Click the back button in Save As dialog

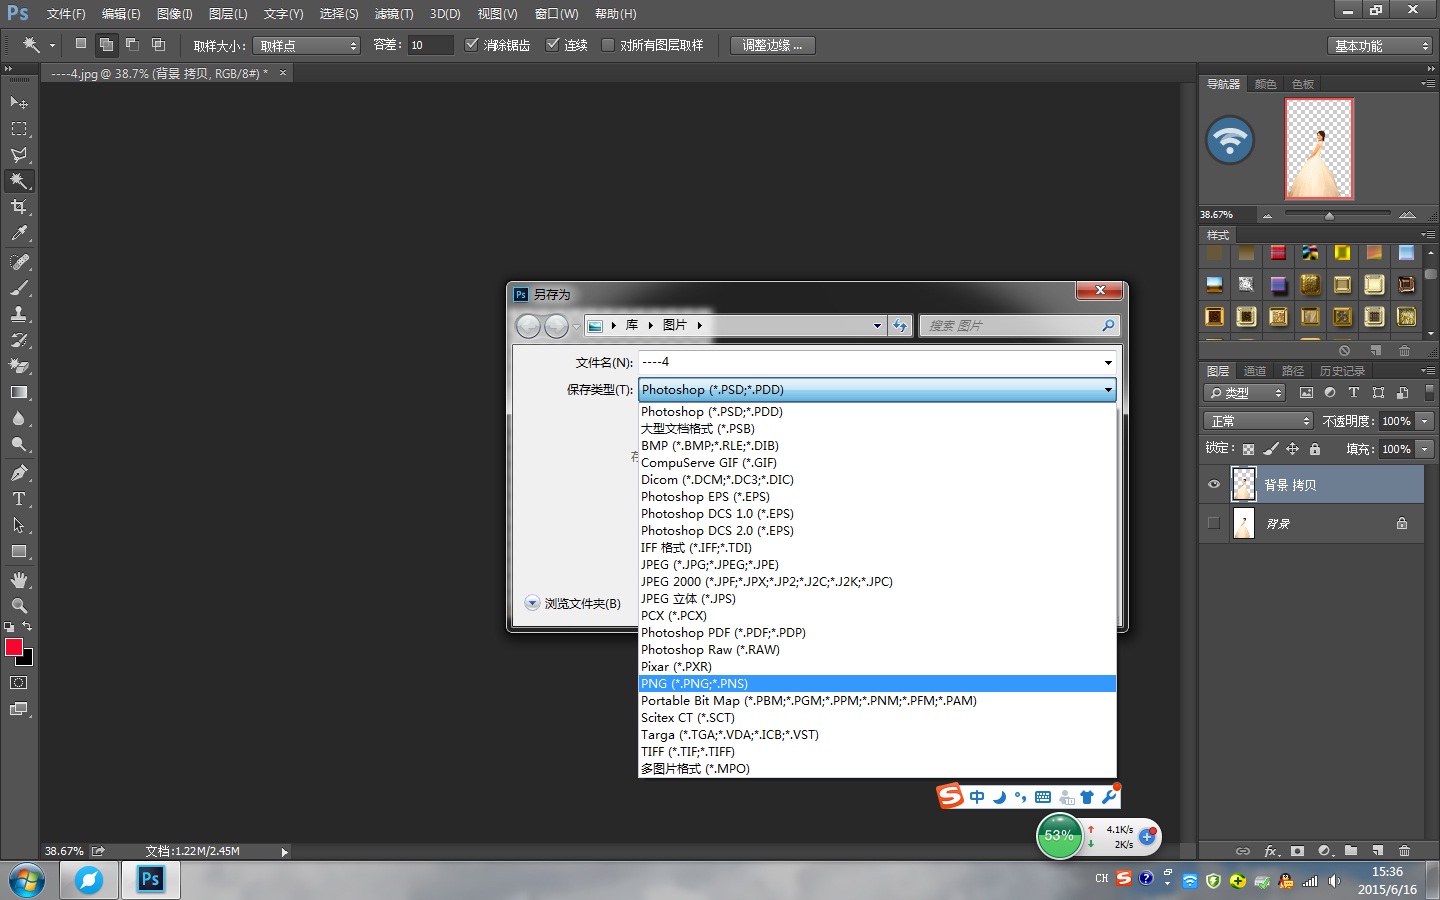[x=528, y=326]
